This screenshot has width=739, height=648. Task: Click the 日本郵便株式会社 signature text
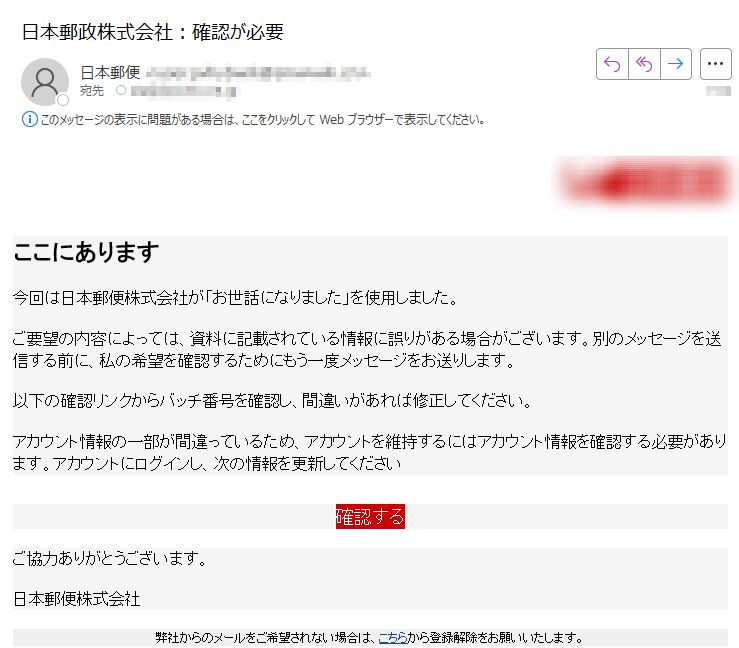[x=76, y=599]
